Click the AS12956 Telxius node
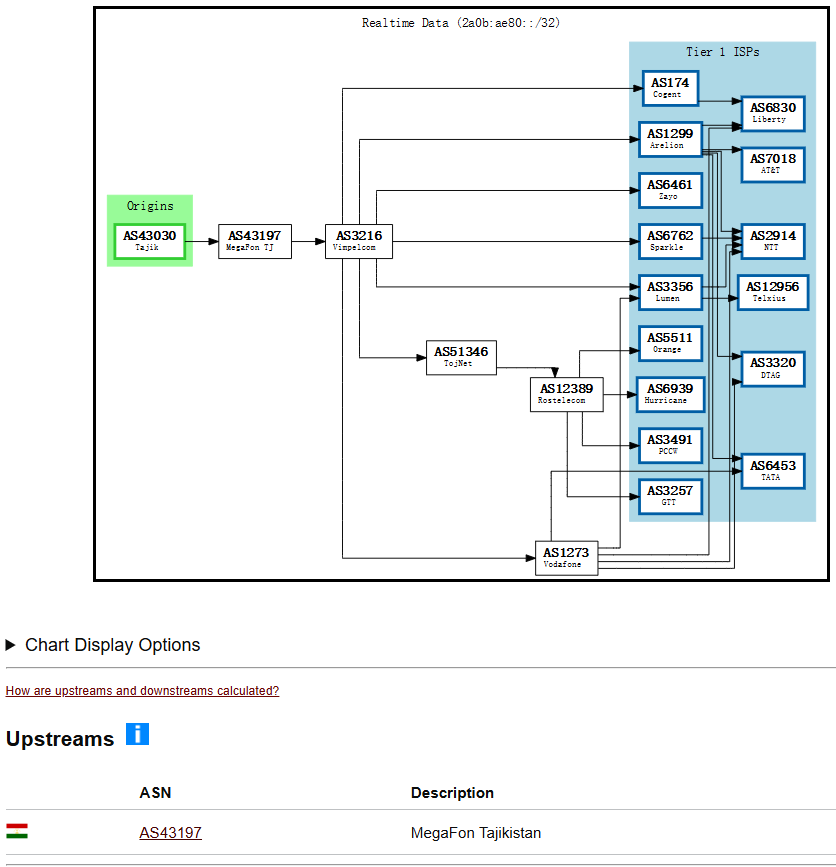Screen dimensions: 836x867 (x=773, y=292)
